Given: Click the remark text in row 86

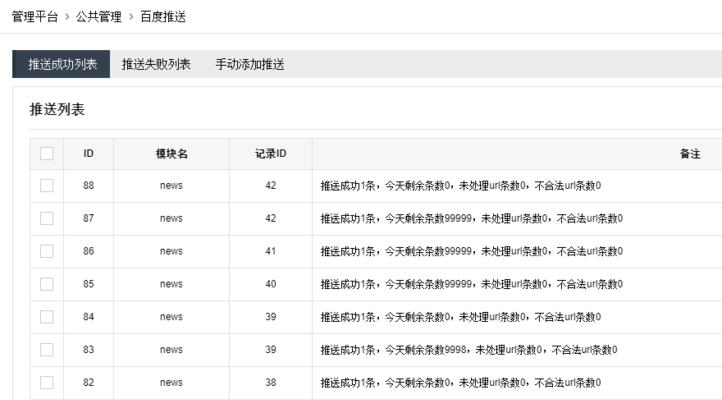Looking at the screenshot, I should (472, 251).
